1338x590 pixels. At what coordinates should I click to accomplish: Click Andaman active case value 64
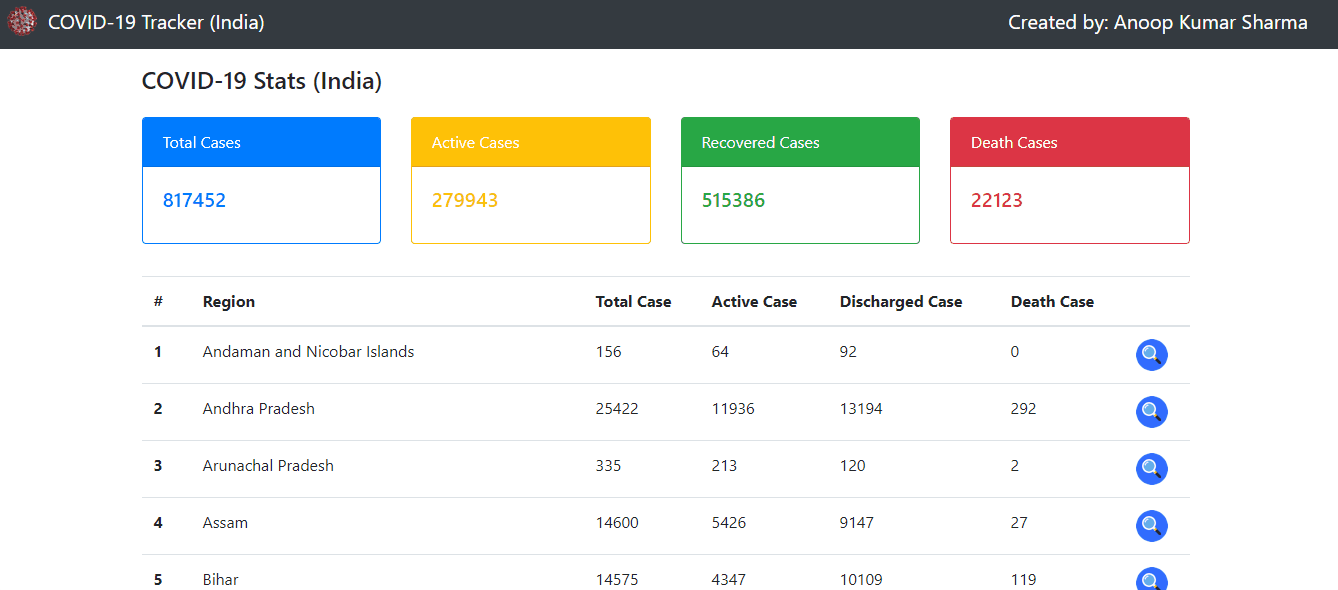click(x=721, y=352)
